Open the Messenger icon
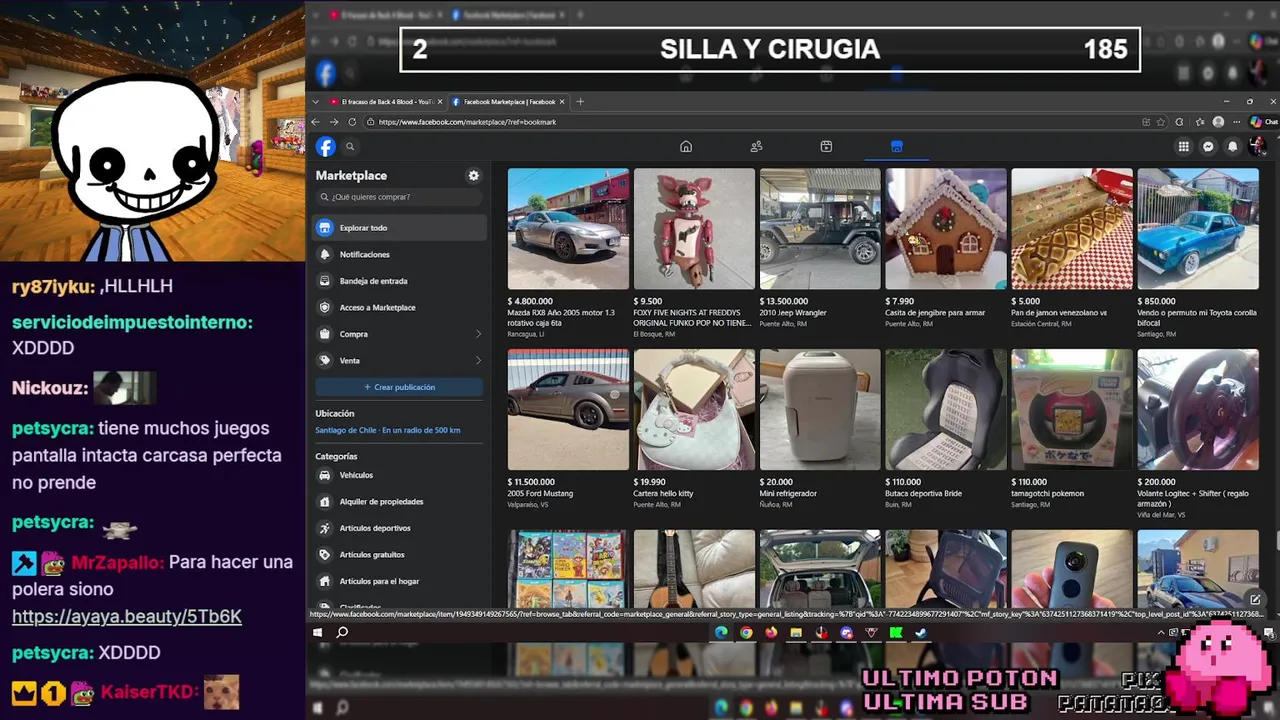This screenshot has height=720, width=1280. [1208, 147]
